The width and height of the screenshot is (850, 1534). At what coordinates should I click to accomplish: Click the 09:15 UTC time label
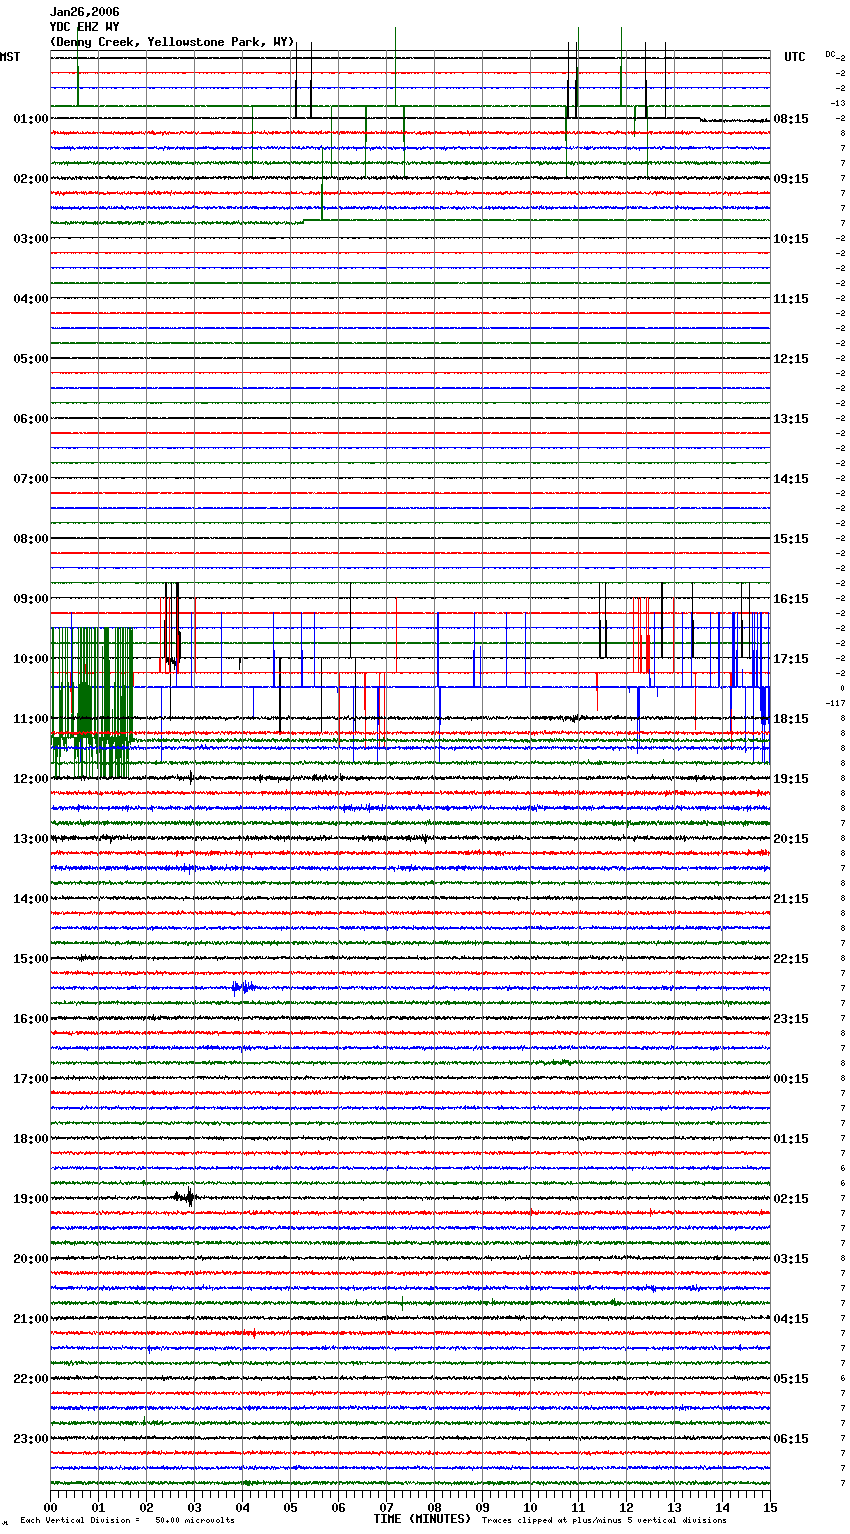click(791, 179)
